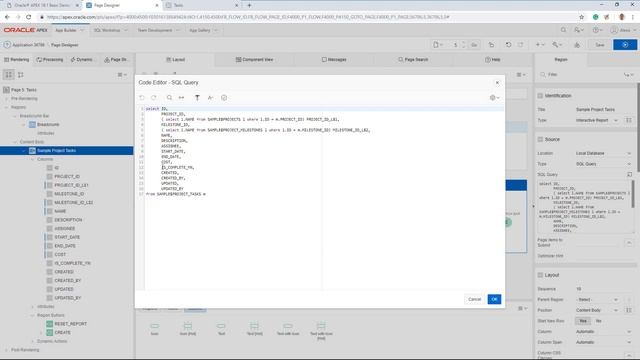640x360 pixels.
Task: Open the user account menu
Action: [623, 30]
